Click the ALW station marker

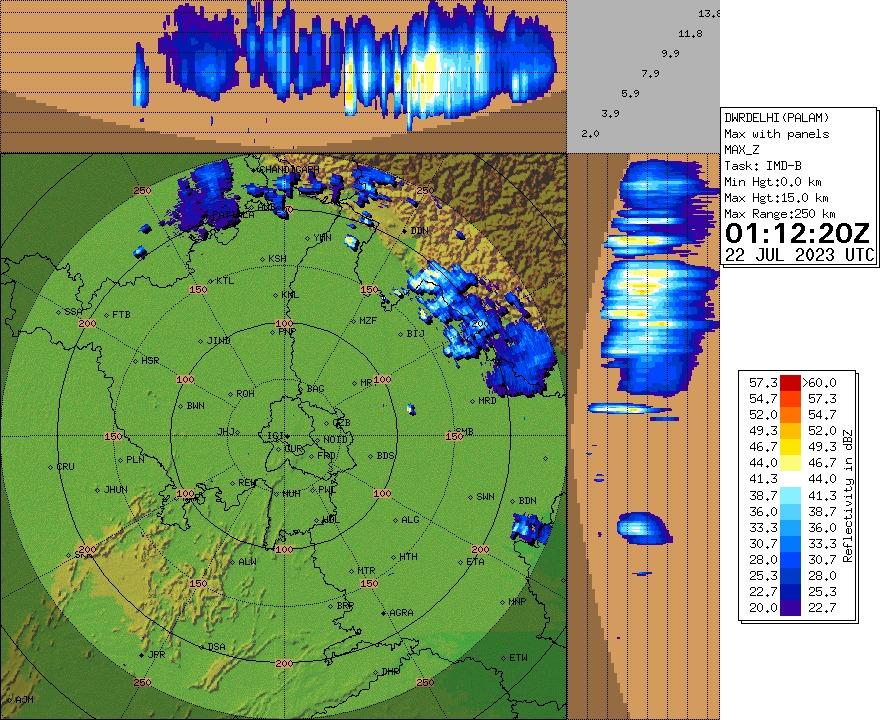click(233, 562)
